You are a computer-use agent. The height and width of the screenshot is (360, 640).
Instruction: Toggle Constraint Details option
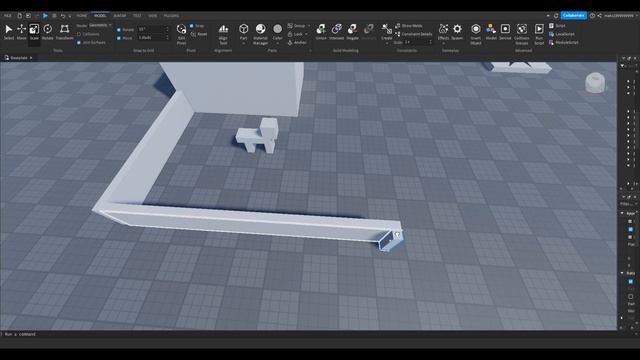coord(413,34)
